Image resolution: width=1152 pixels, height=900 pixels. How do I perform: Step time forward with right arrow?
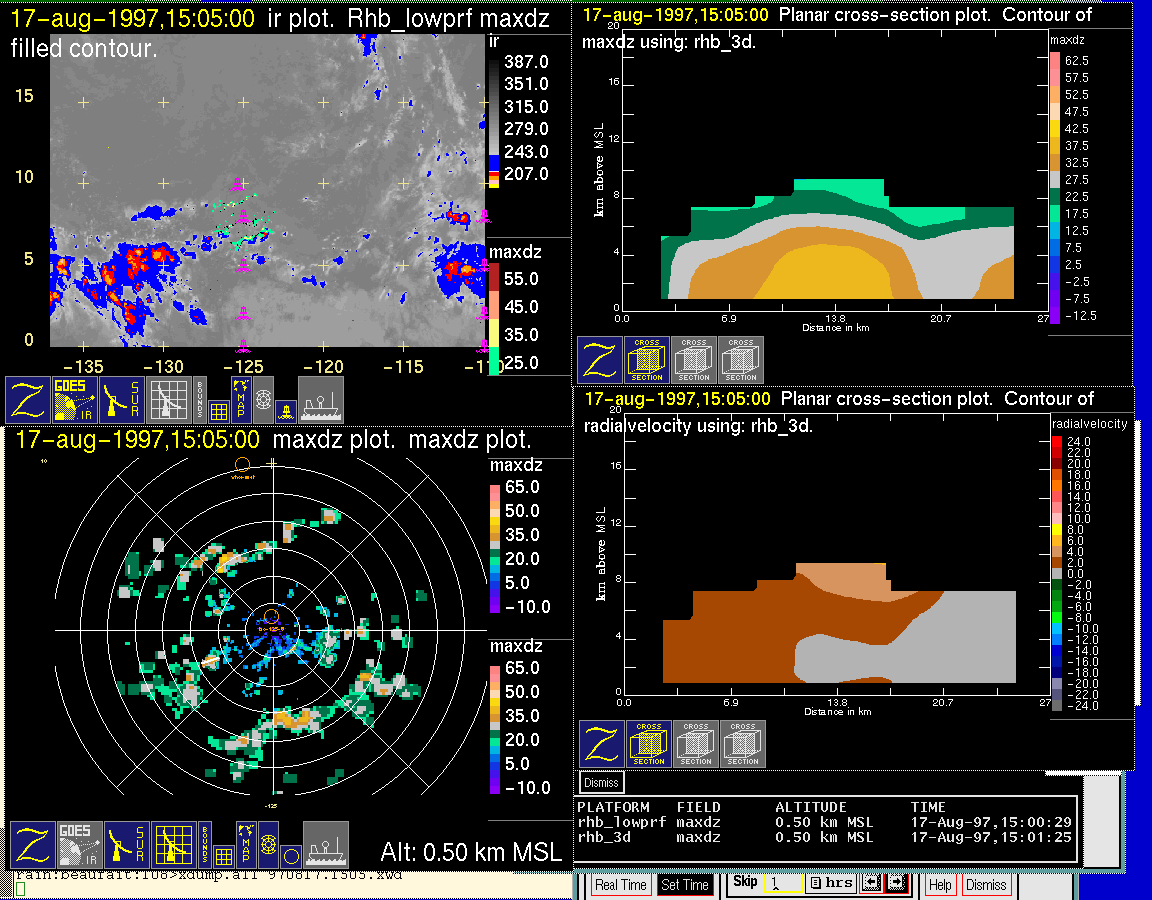click(x=895, y=884)
